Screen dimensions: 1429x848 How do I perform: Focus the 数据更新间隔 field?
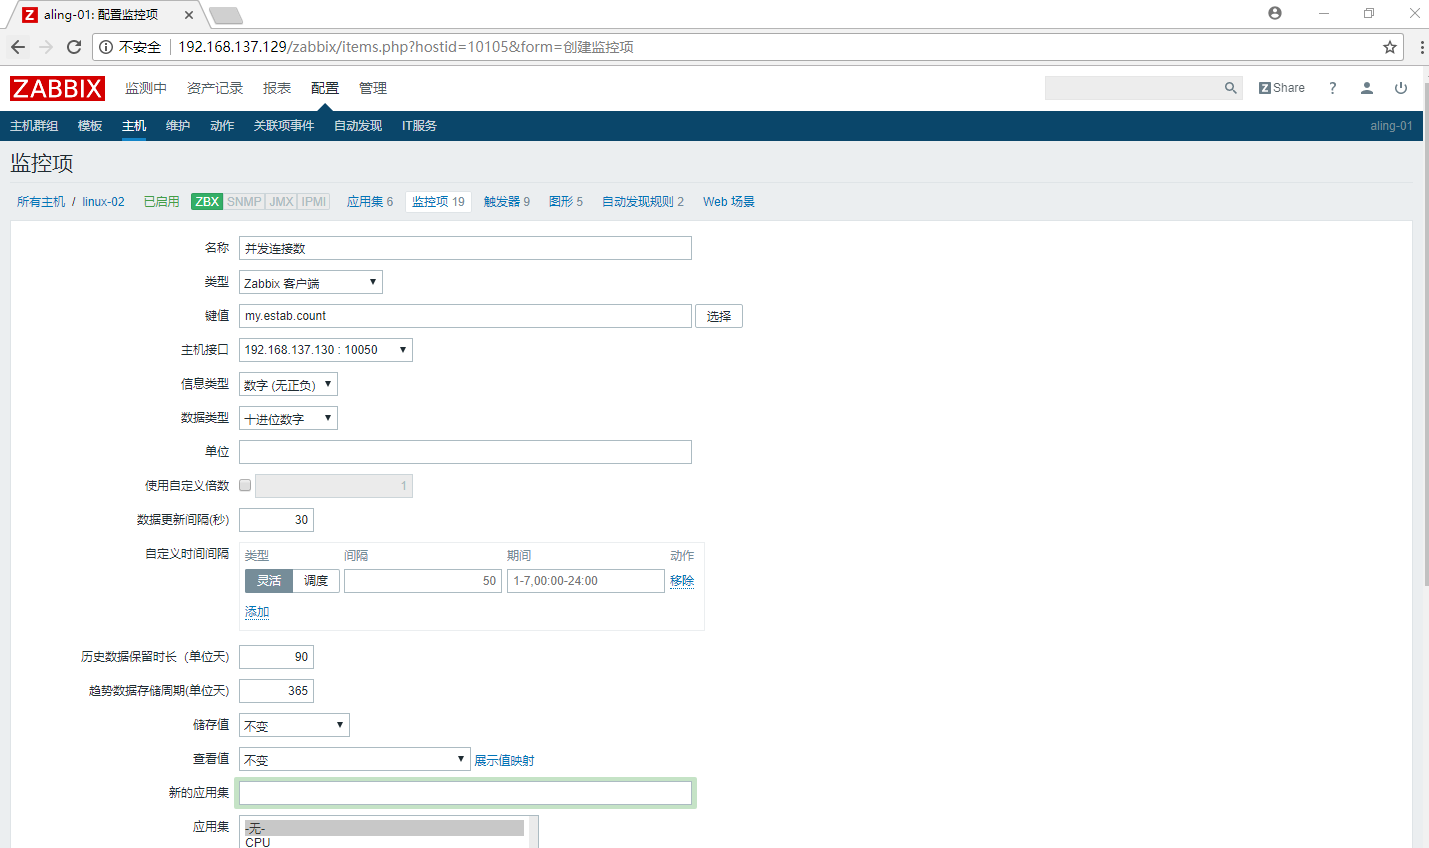(x=276, y=520)
